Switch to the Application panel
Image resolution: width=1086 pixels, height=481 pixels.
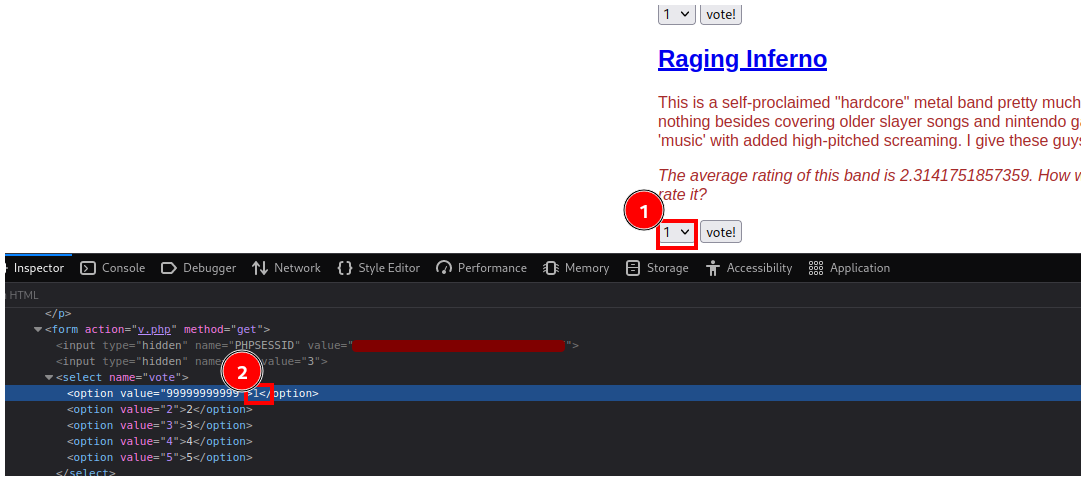pos(849,268)
